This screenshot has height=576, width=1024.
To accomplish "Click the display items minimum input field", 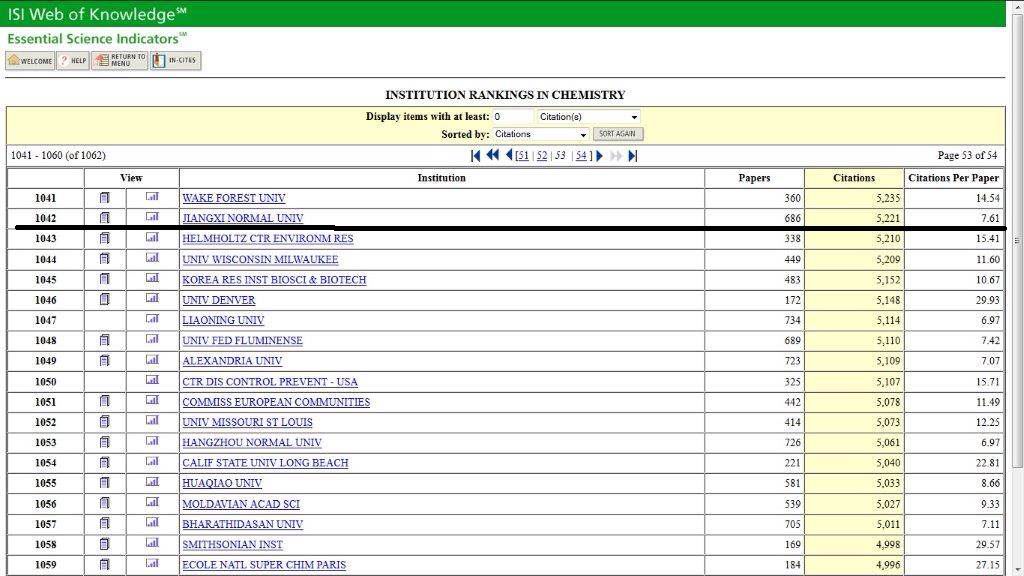I will click(x=512, y=117).
